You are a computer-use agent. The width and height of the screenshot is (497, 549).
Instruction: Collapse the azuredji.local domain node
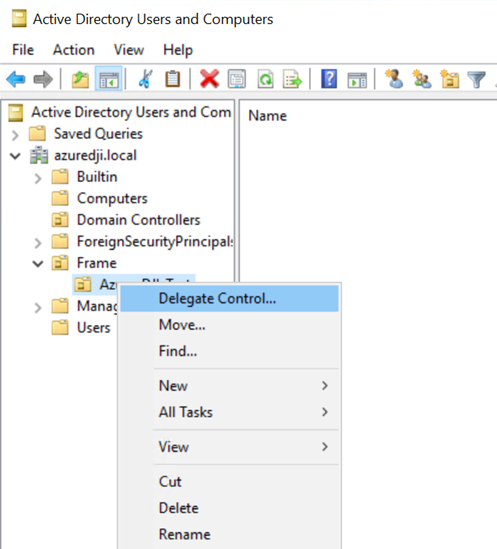(15, 156)
